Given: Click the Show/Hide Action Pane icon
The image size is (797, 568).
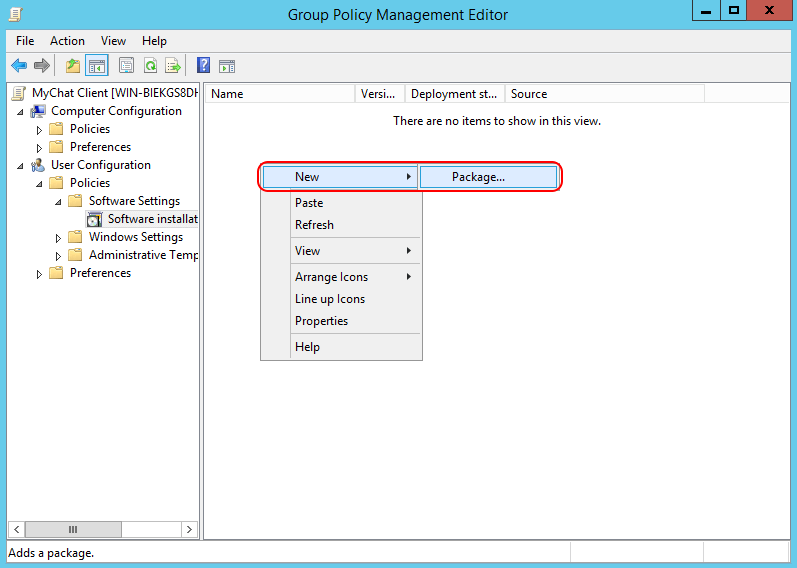Looking at the screenshot, I should coord(227,66).
